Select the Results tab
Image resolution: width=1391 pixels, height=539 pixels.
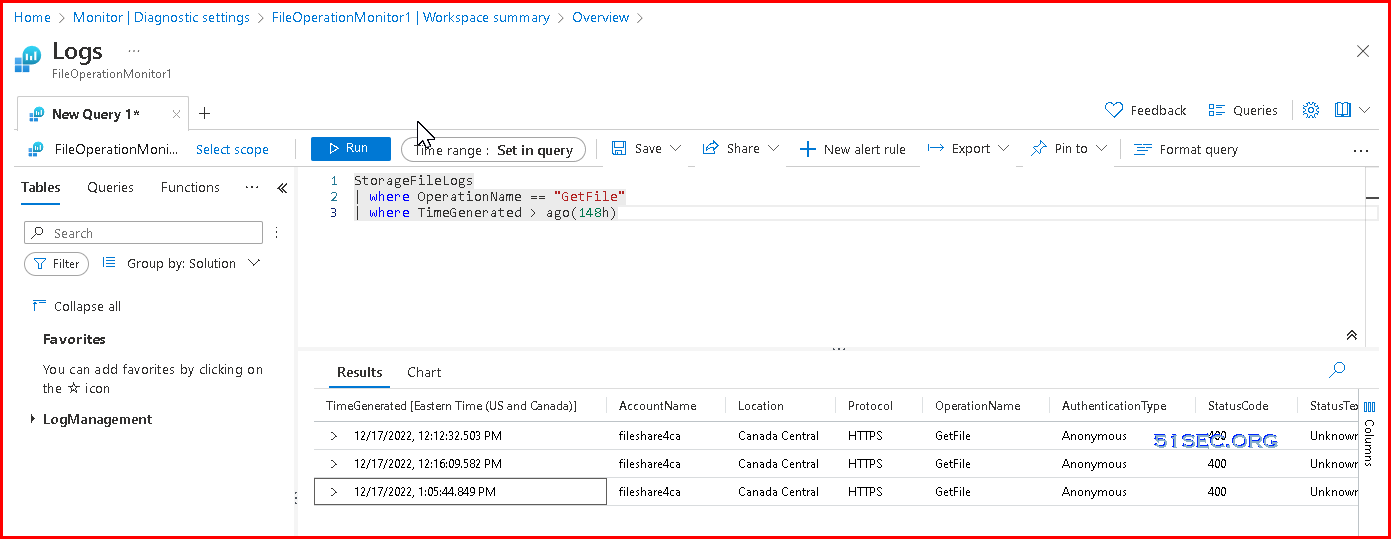click(x=360, y=372)
